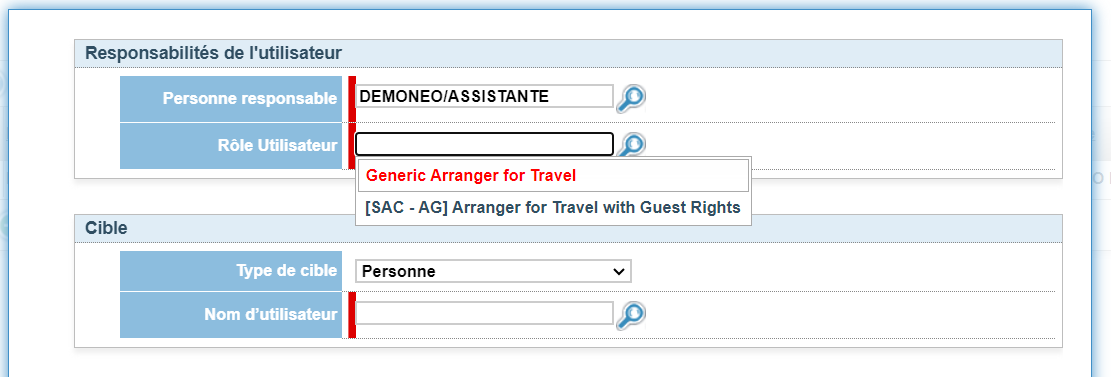
Task: Open the search lookup for Nom d'utilisateur
Action: coord(630,315)
